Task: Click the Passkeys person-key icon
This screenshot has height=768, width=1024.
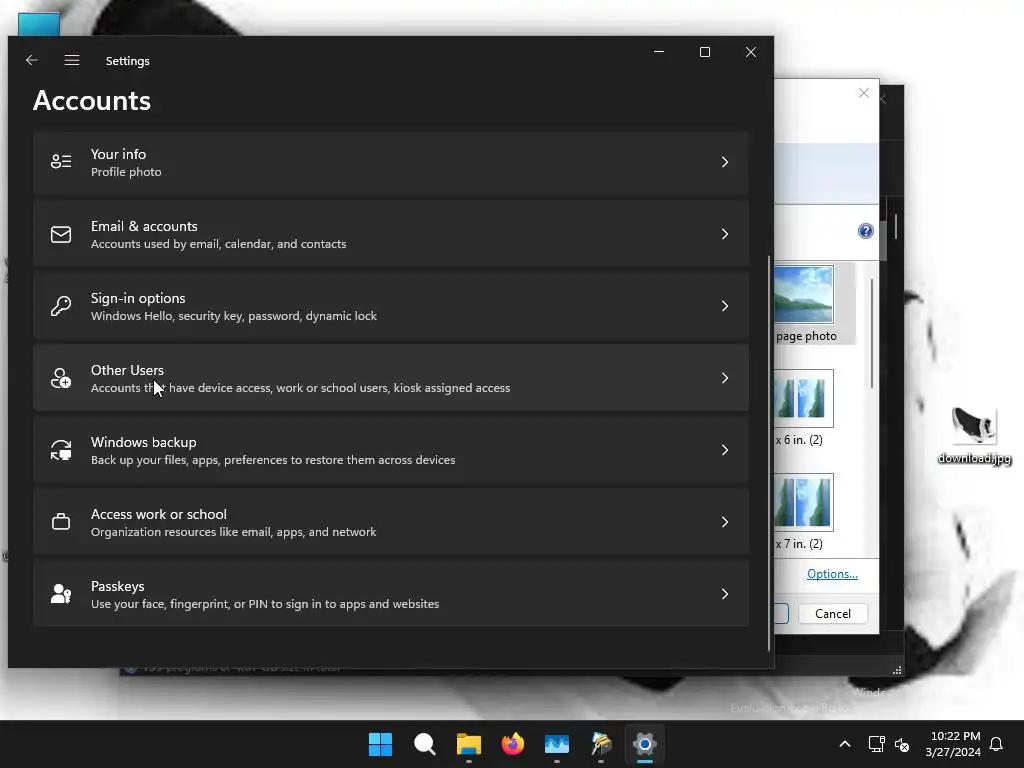Action: coord(61,594)
